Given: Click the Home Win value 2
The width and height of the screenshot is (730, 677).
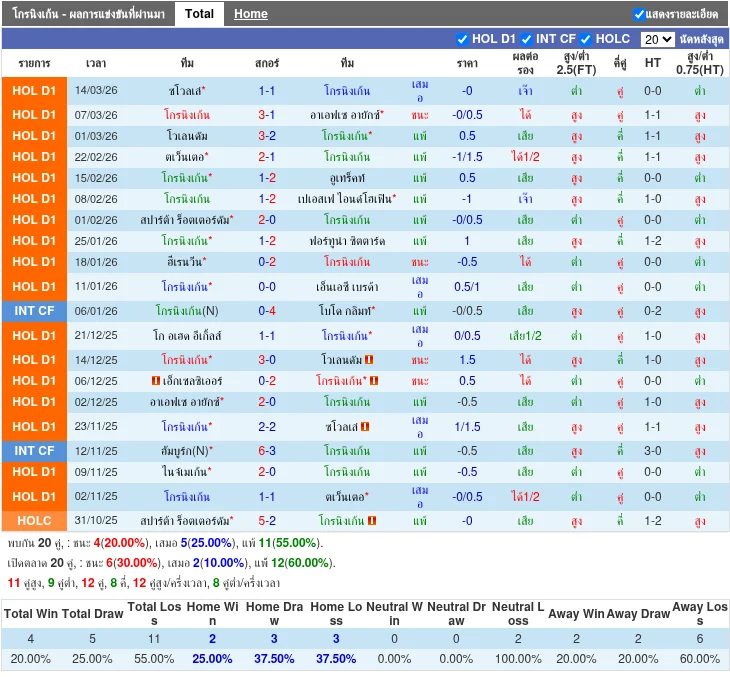Looking at the screenshot, I should (x=212, y=639).
